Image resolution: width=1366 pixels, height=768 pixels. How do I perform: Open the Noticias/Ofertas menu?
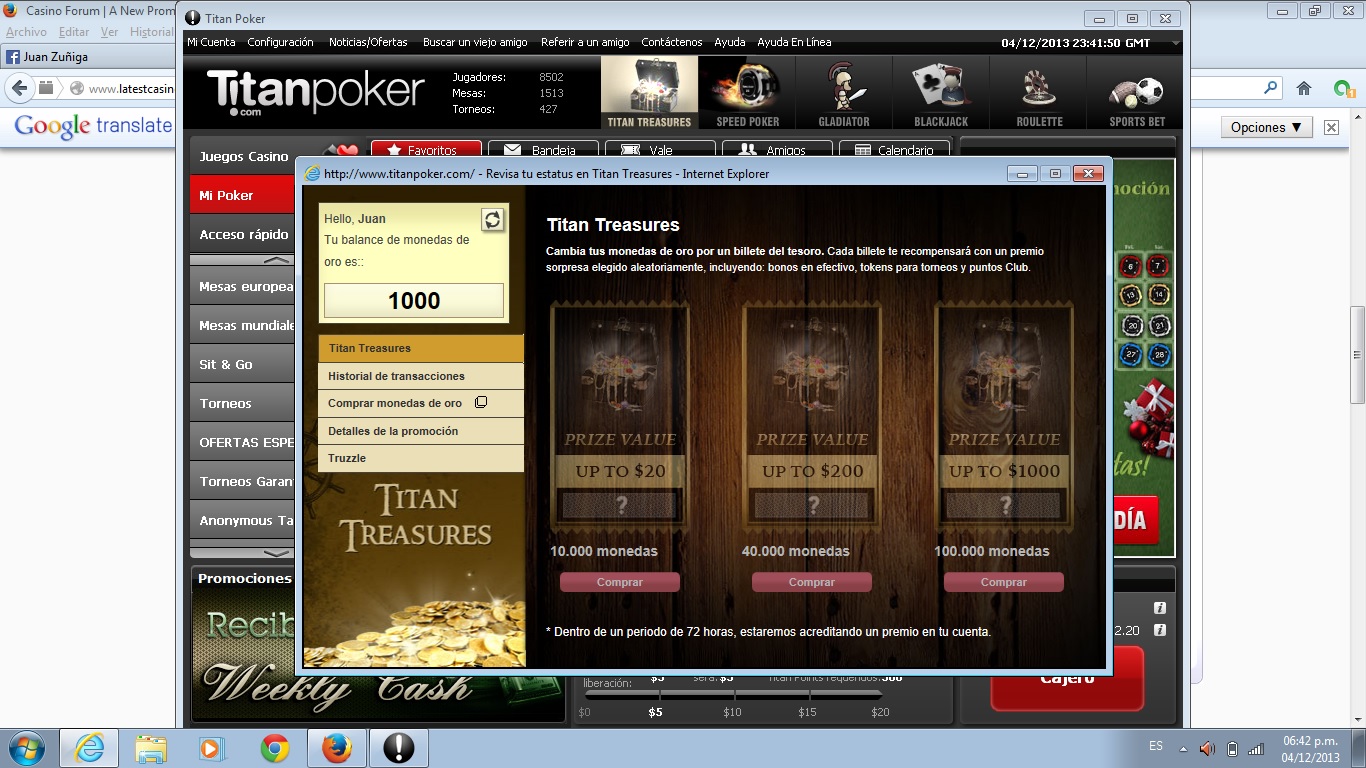pos(368,42)
